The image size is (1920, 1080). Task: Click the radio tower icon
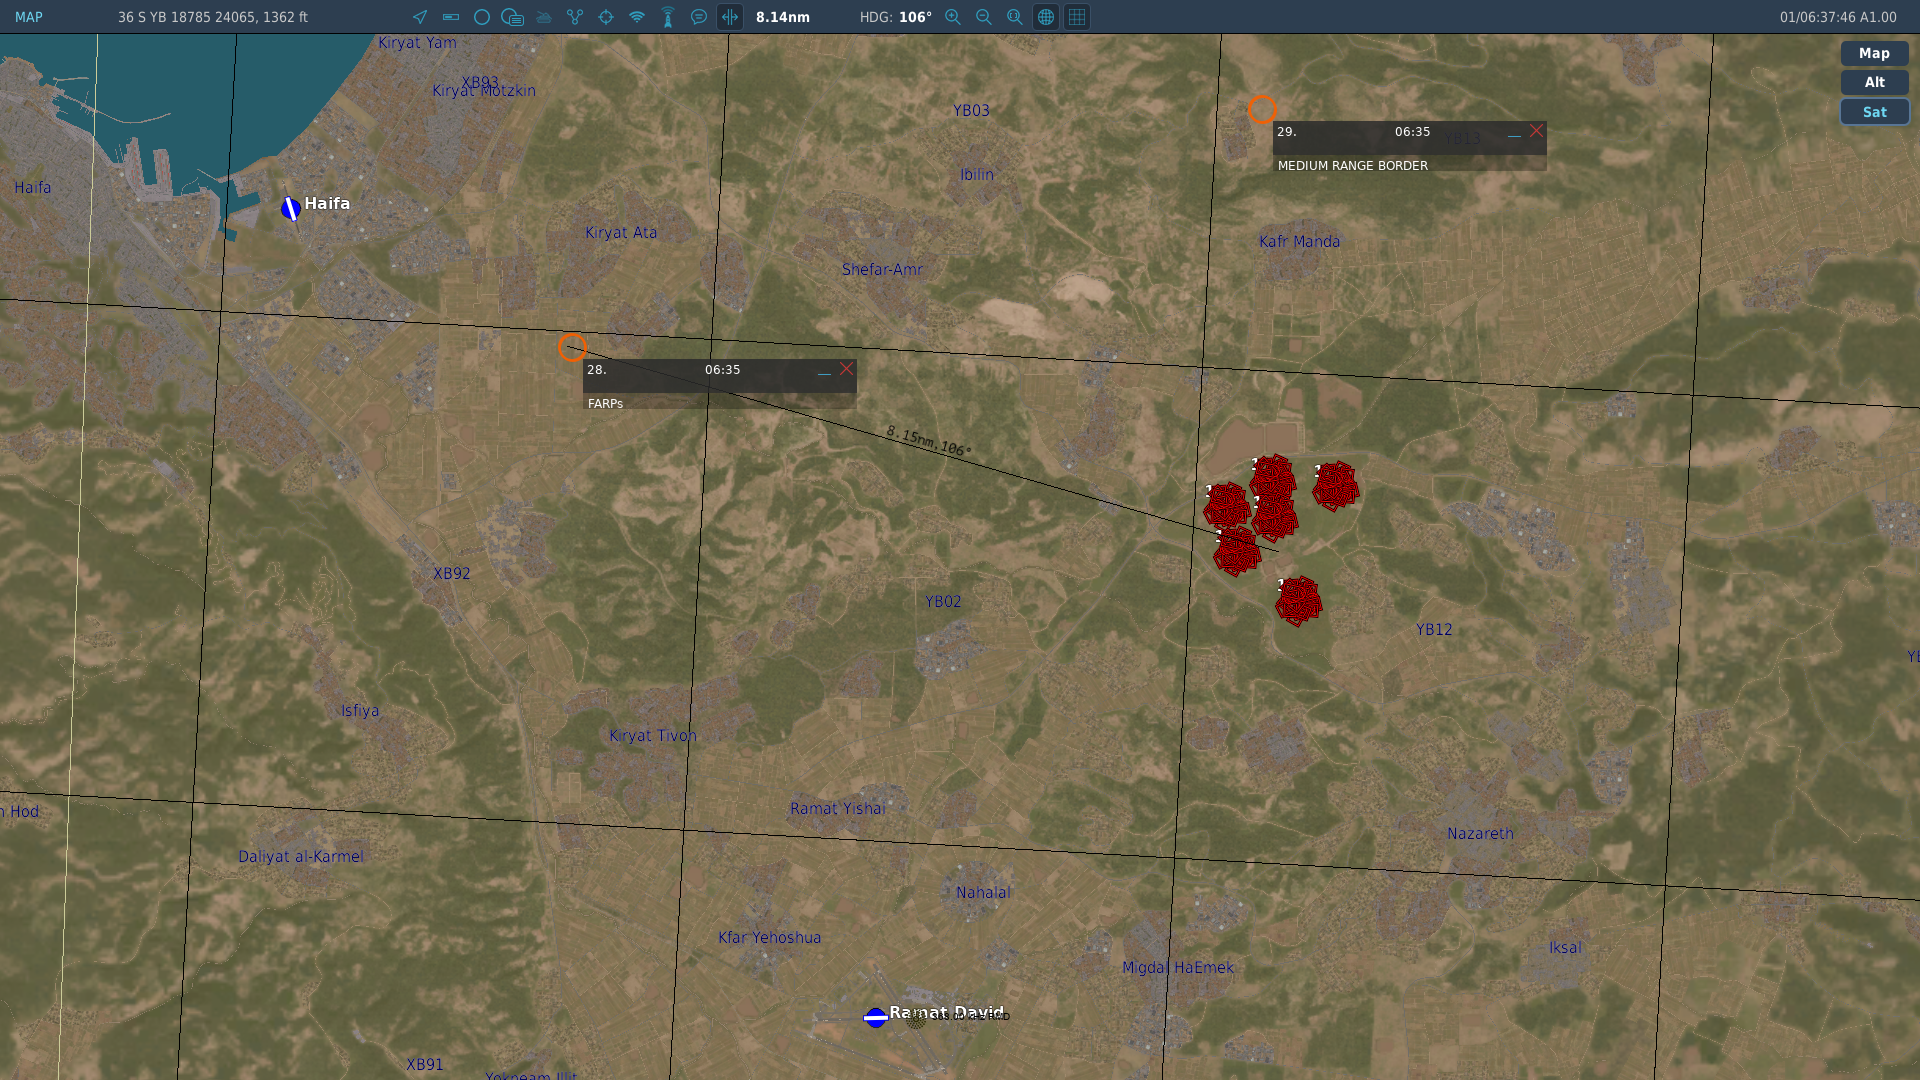668,17
